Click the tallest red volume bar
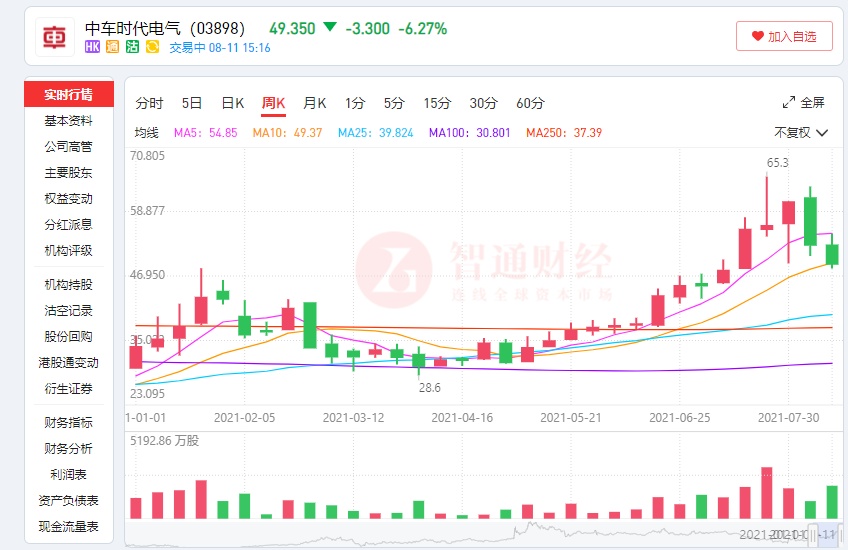Screen dimensions: 848x550 click(766, 493)
